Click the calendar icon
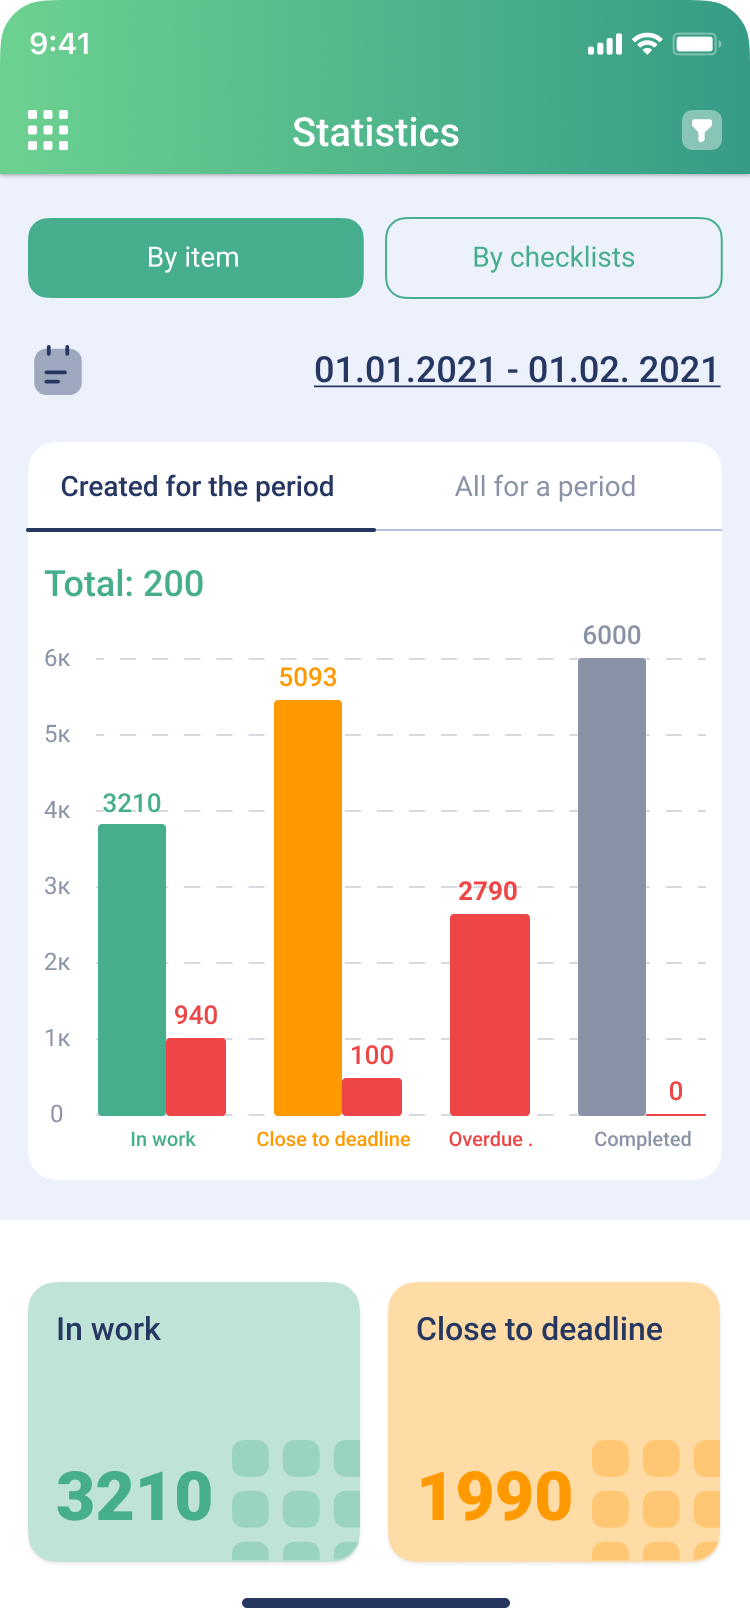Screen dimensions: 750x1624 tap(58, 370)
